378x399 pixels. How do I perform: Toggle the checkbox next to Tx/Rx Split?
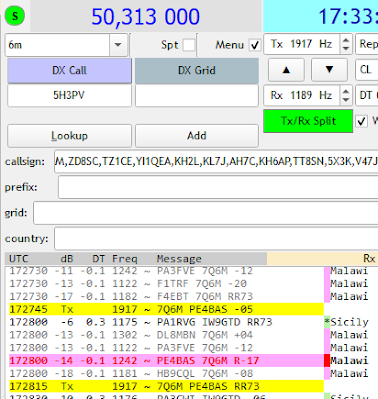[362, 121]
